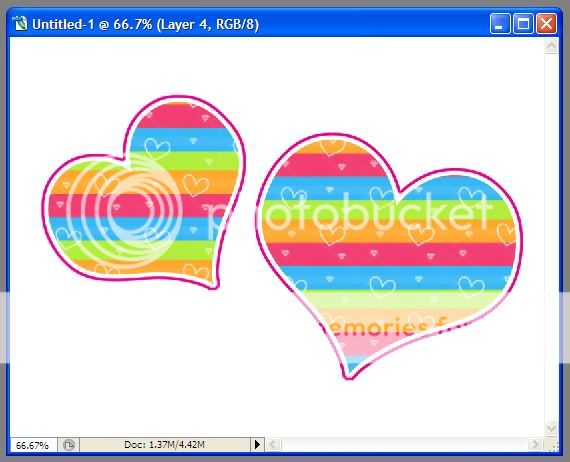Click the Untitled-1 title bar text
Image resolution: width=570 pixels, height=462 pixels.
coord(145,24)
